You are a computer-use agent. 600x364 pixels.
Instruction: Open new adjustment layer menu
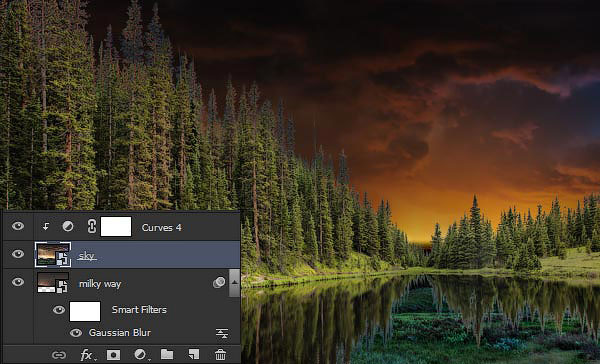click(141, 355)
